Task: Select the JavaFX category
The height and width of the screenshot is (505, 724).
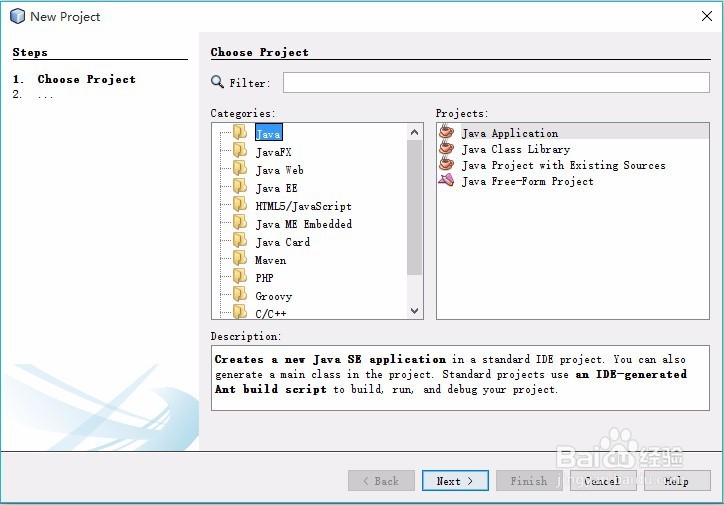Action: tap(273, 152)
